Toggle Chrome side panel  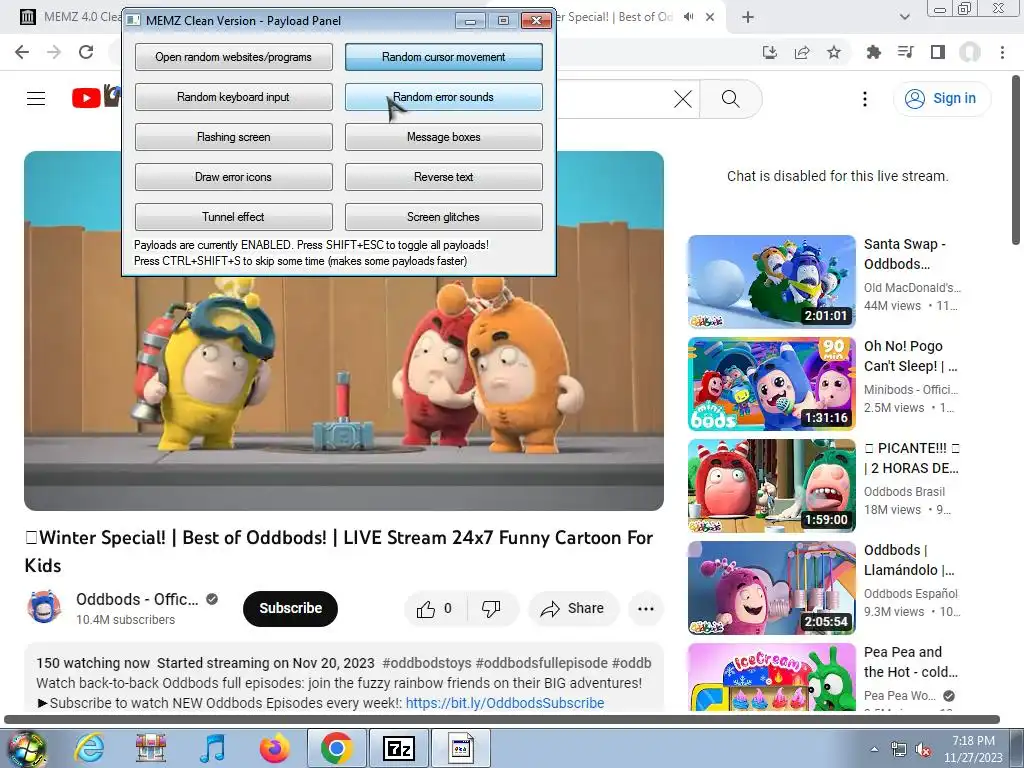[938, 52]
